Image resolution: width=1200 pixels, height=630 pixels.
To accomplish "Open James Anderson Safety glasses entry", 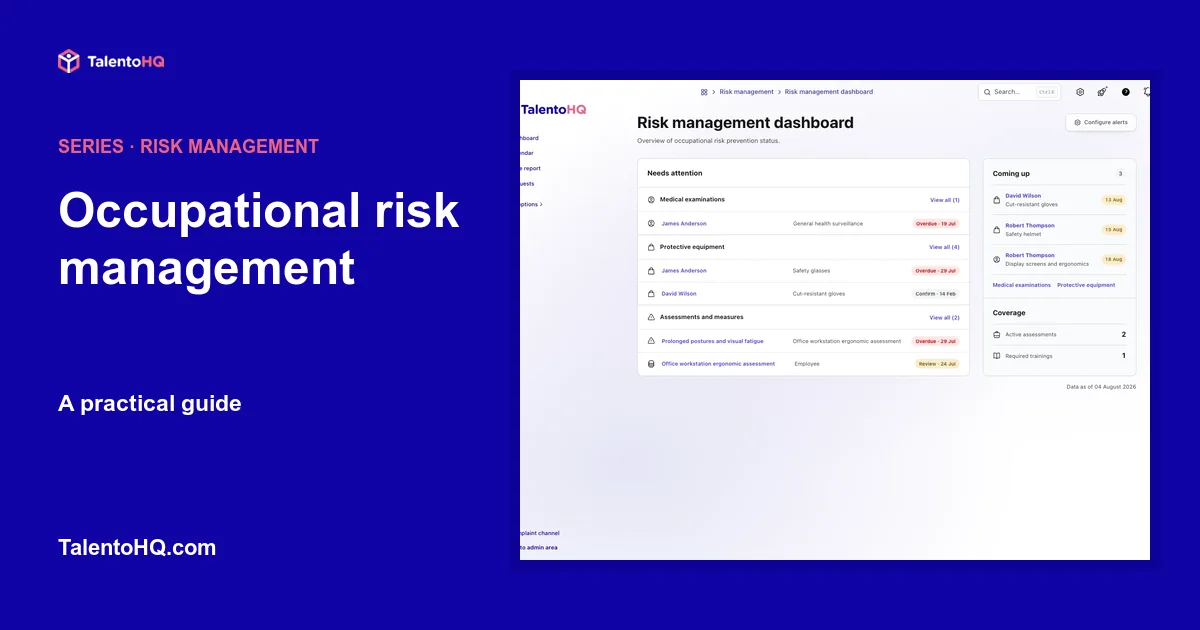I will (684, 271).
